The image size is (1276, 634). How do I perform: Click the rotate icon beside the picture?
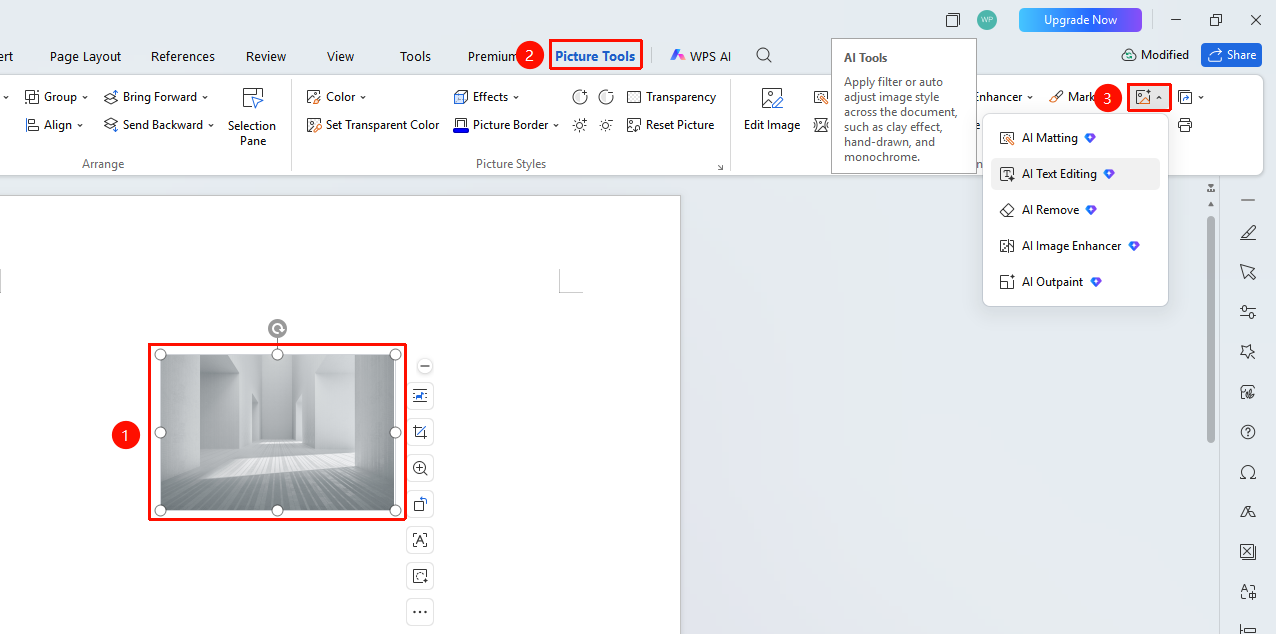point(420,504)
